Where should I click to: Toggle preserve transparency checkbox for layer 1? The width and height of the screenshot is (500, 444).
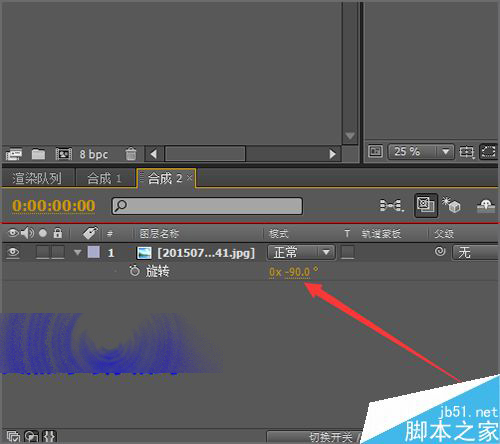click(x=347, y=252)
